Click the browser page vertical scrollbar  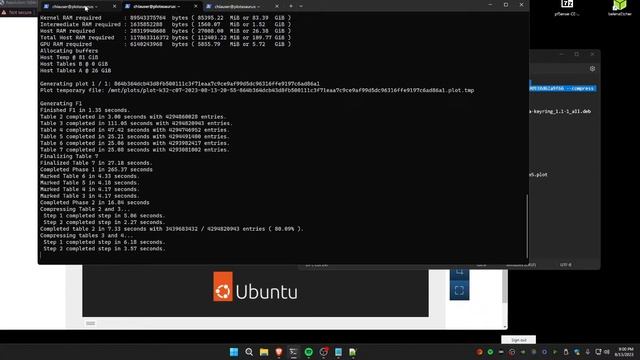point(505,286)
